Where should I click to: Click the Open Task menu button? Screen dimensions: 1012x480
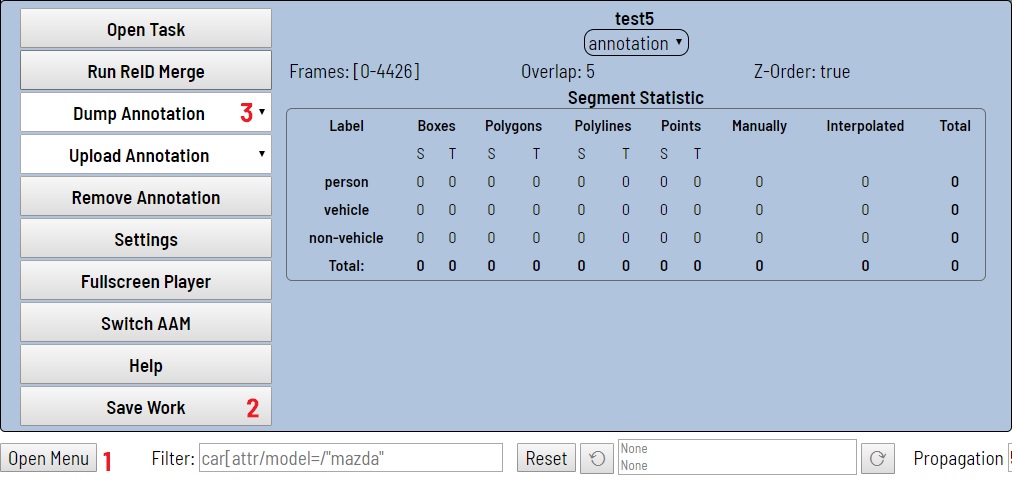coord(146,29)
